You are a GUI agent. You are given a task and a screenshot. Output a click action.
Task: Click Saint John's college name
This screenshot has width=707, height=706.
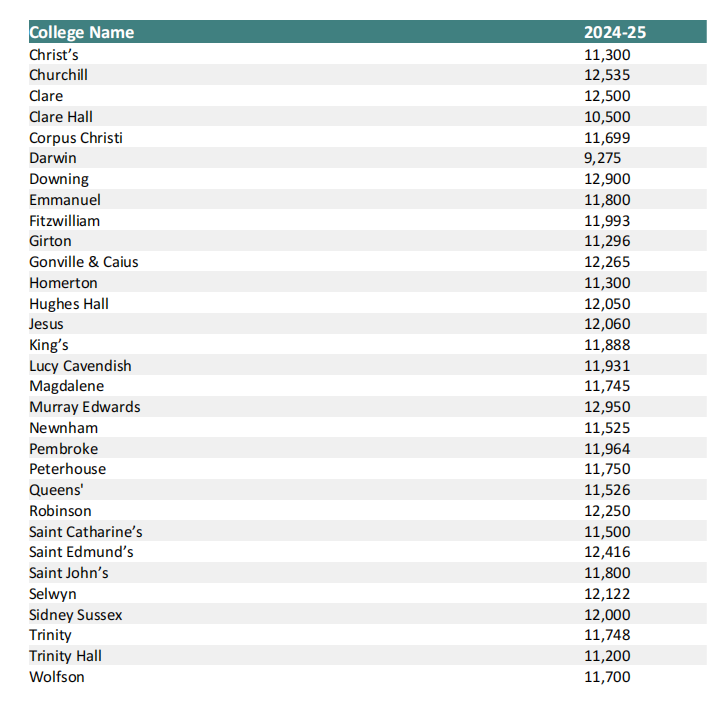click(69, 573)
